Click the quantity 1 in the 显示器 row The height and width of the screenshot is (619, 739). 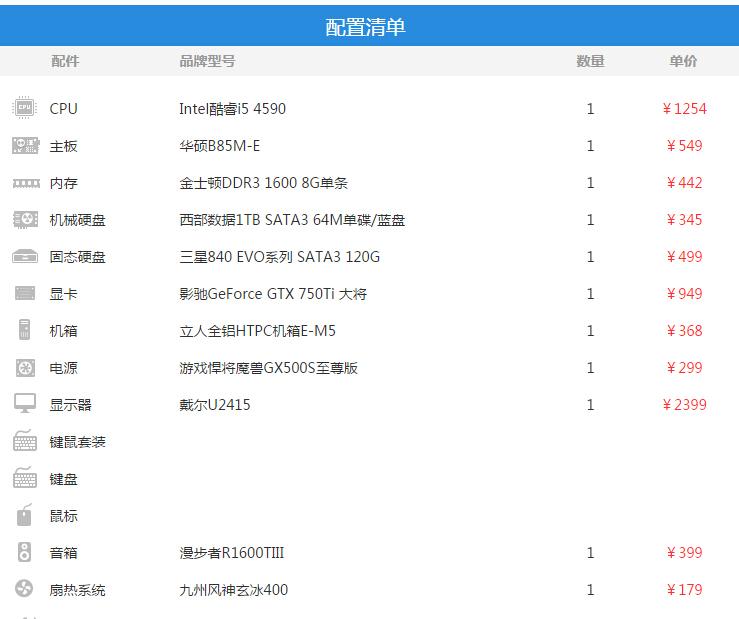pos(590,404)
